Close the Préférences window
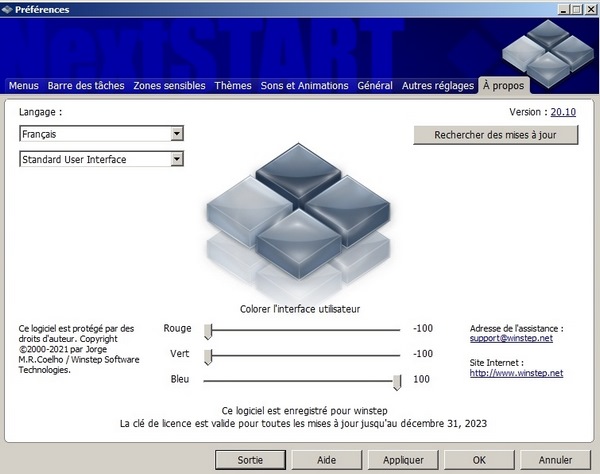The width and height of the screenshot is (600, 474). coord(591,10)
